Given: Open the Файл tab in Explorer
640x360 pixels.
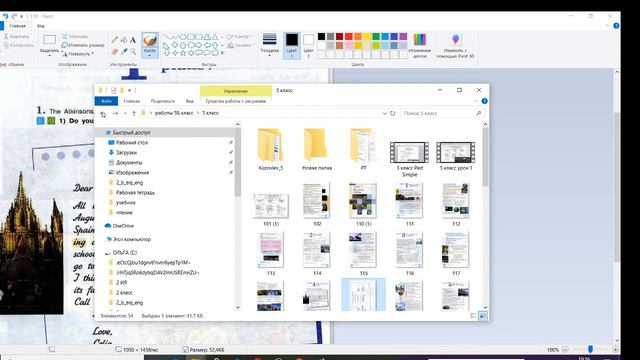Looking at the screenshot, I should coord(106,101).
